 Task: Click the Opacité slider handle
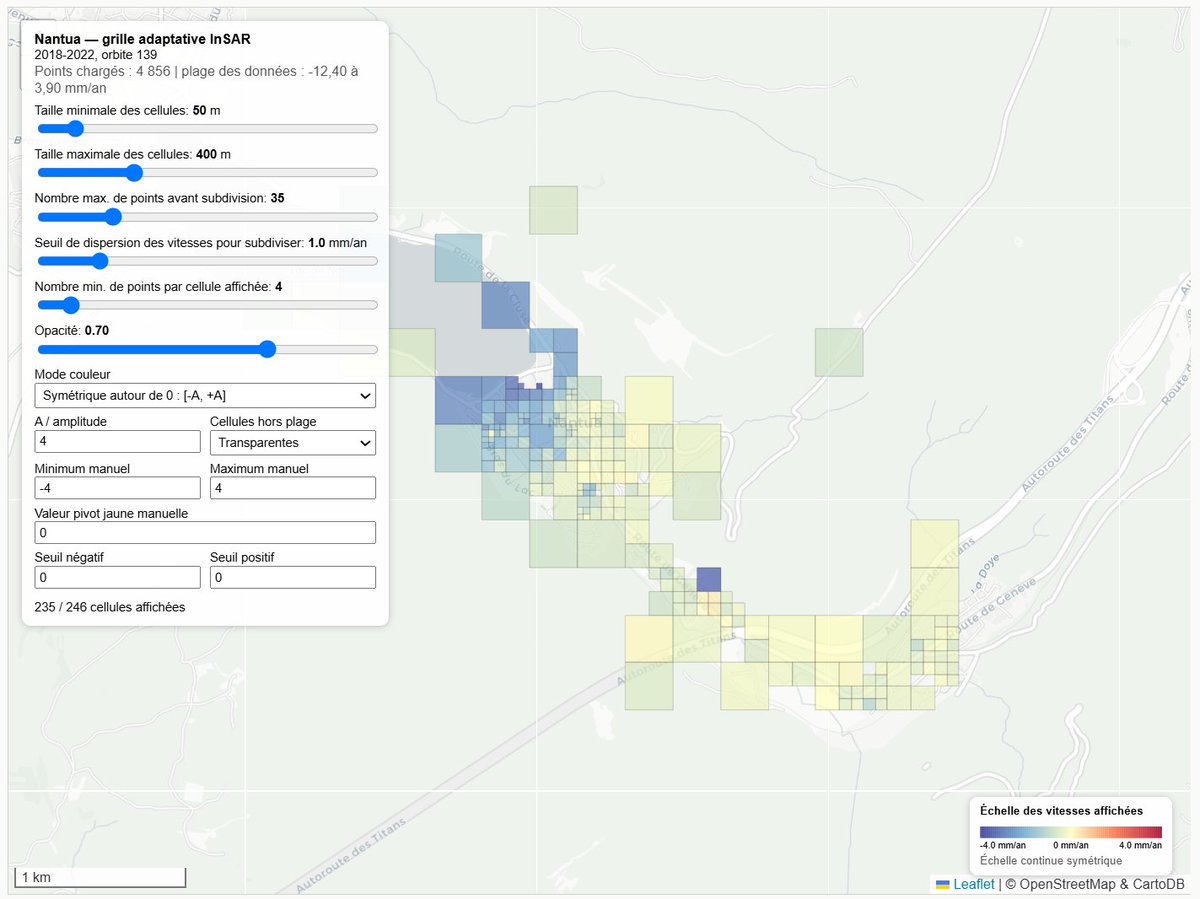[x=267, y=349]
